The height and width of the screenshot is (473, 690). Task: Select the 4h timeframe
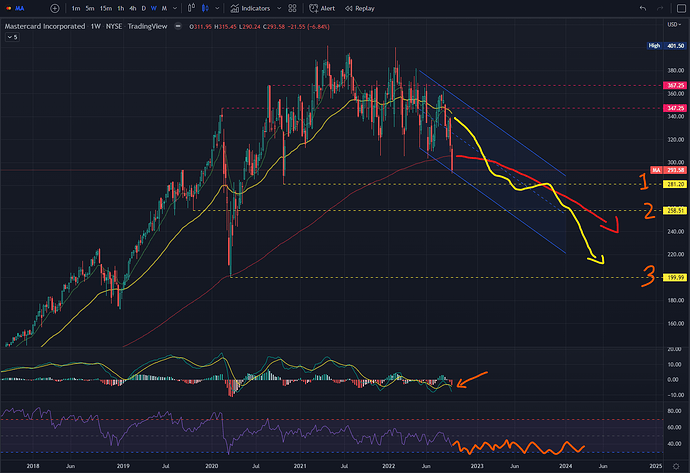click(x=132, y=8)
